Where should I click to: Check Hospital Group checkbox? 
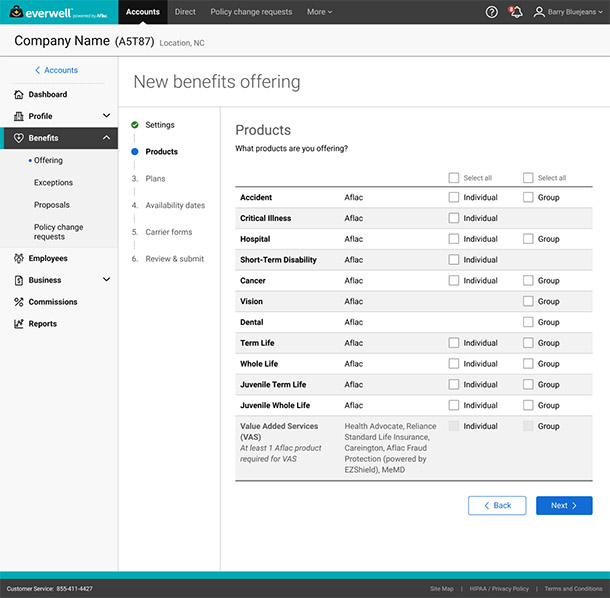point(528,239)
